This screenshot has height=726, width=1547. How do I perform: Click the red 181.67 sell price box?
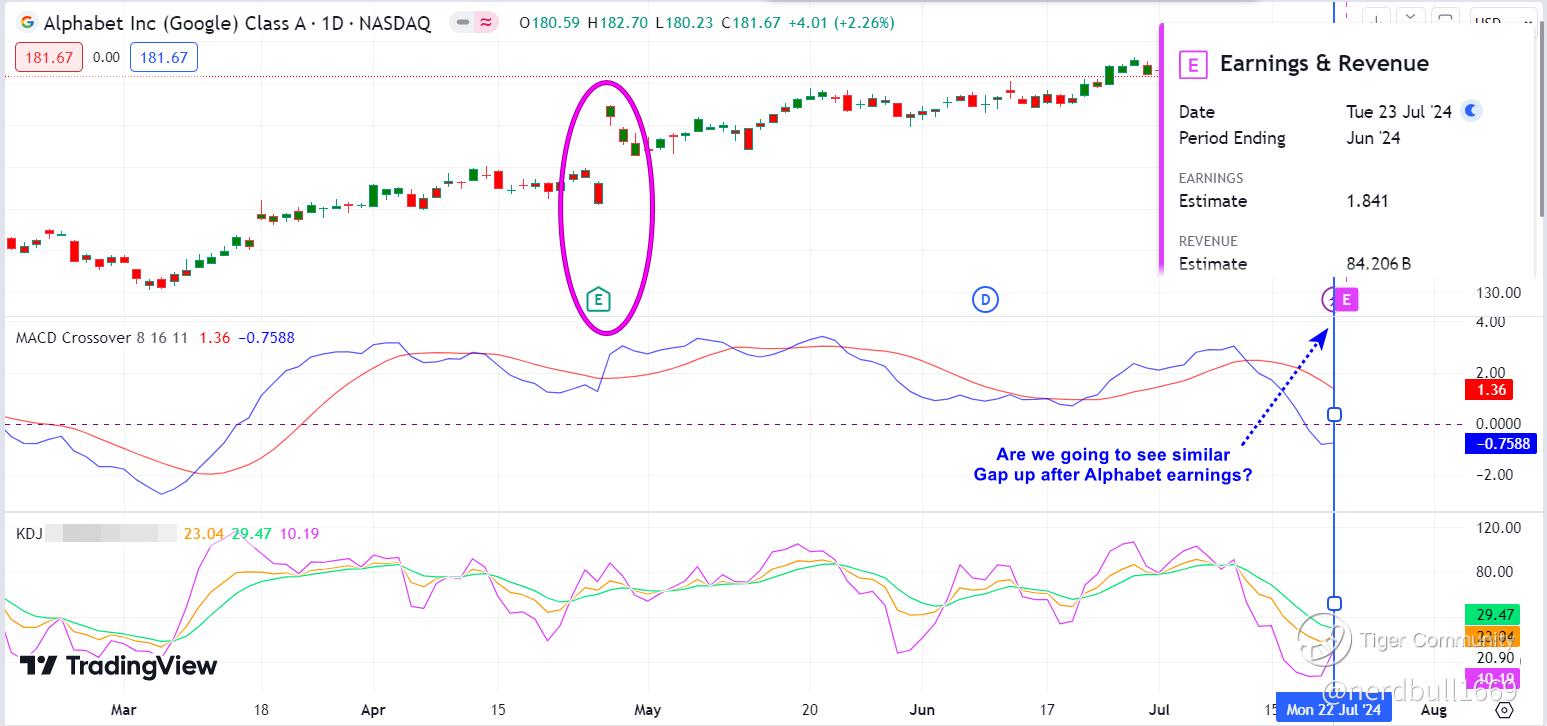point(49,58)
